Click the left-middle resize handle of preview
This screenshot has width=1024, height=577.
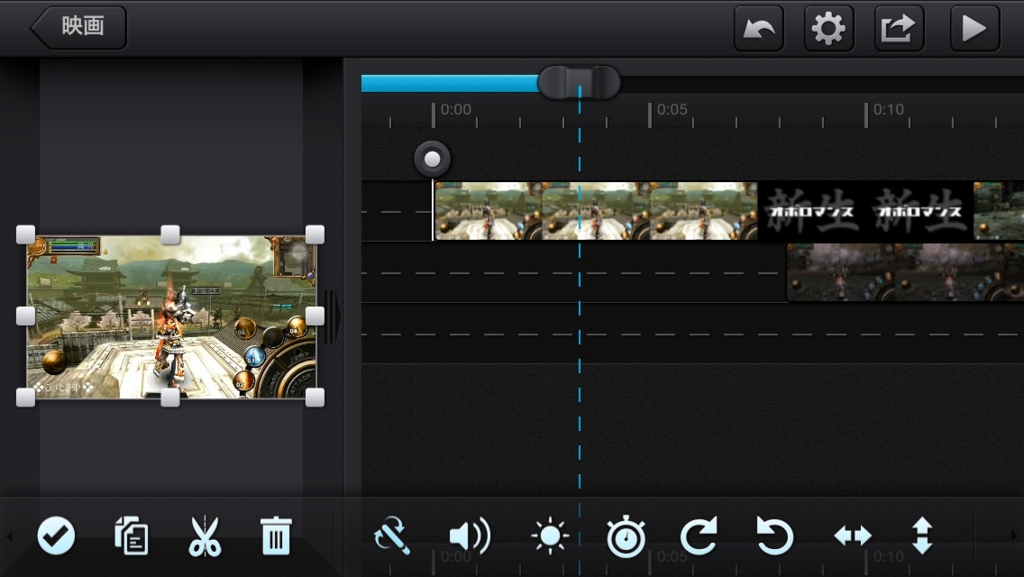tap(25, 316)
